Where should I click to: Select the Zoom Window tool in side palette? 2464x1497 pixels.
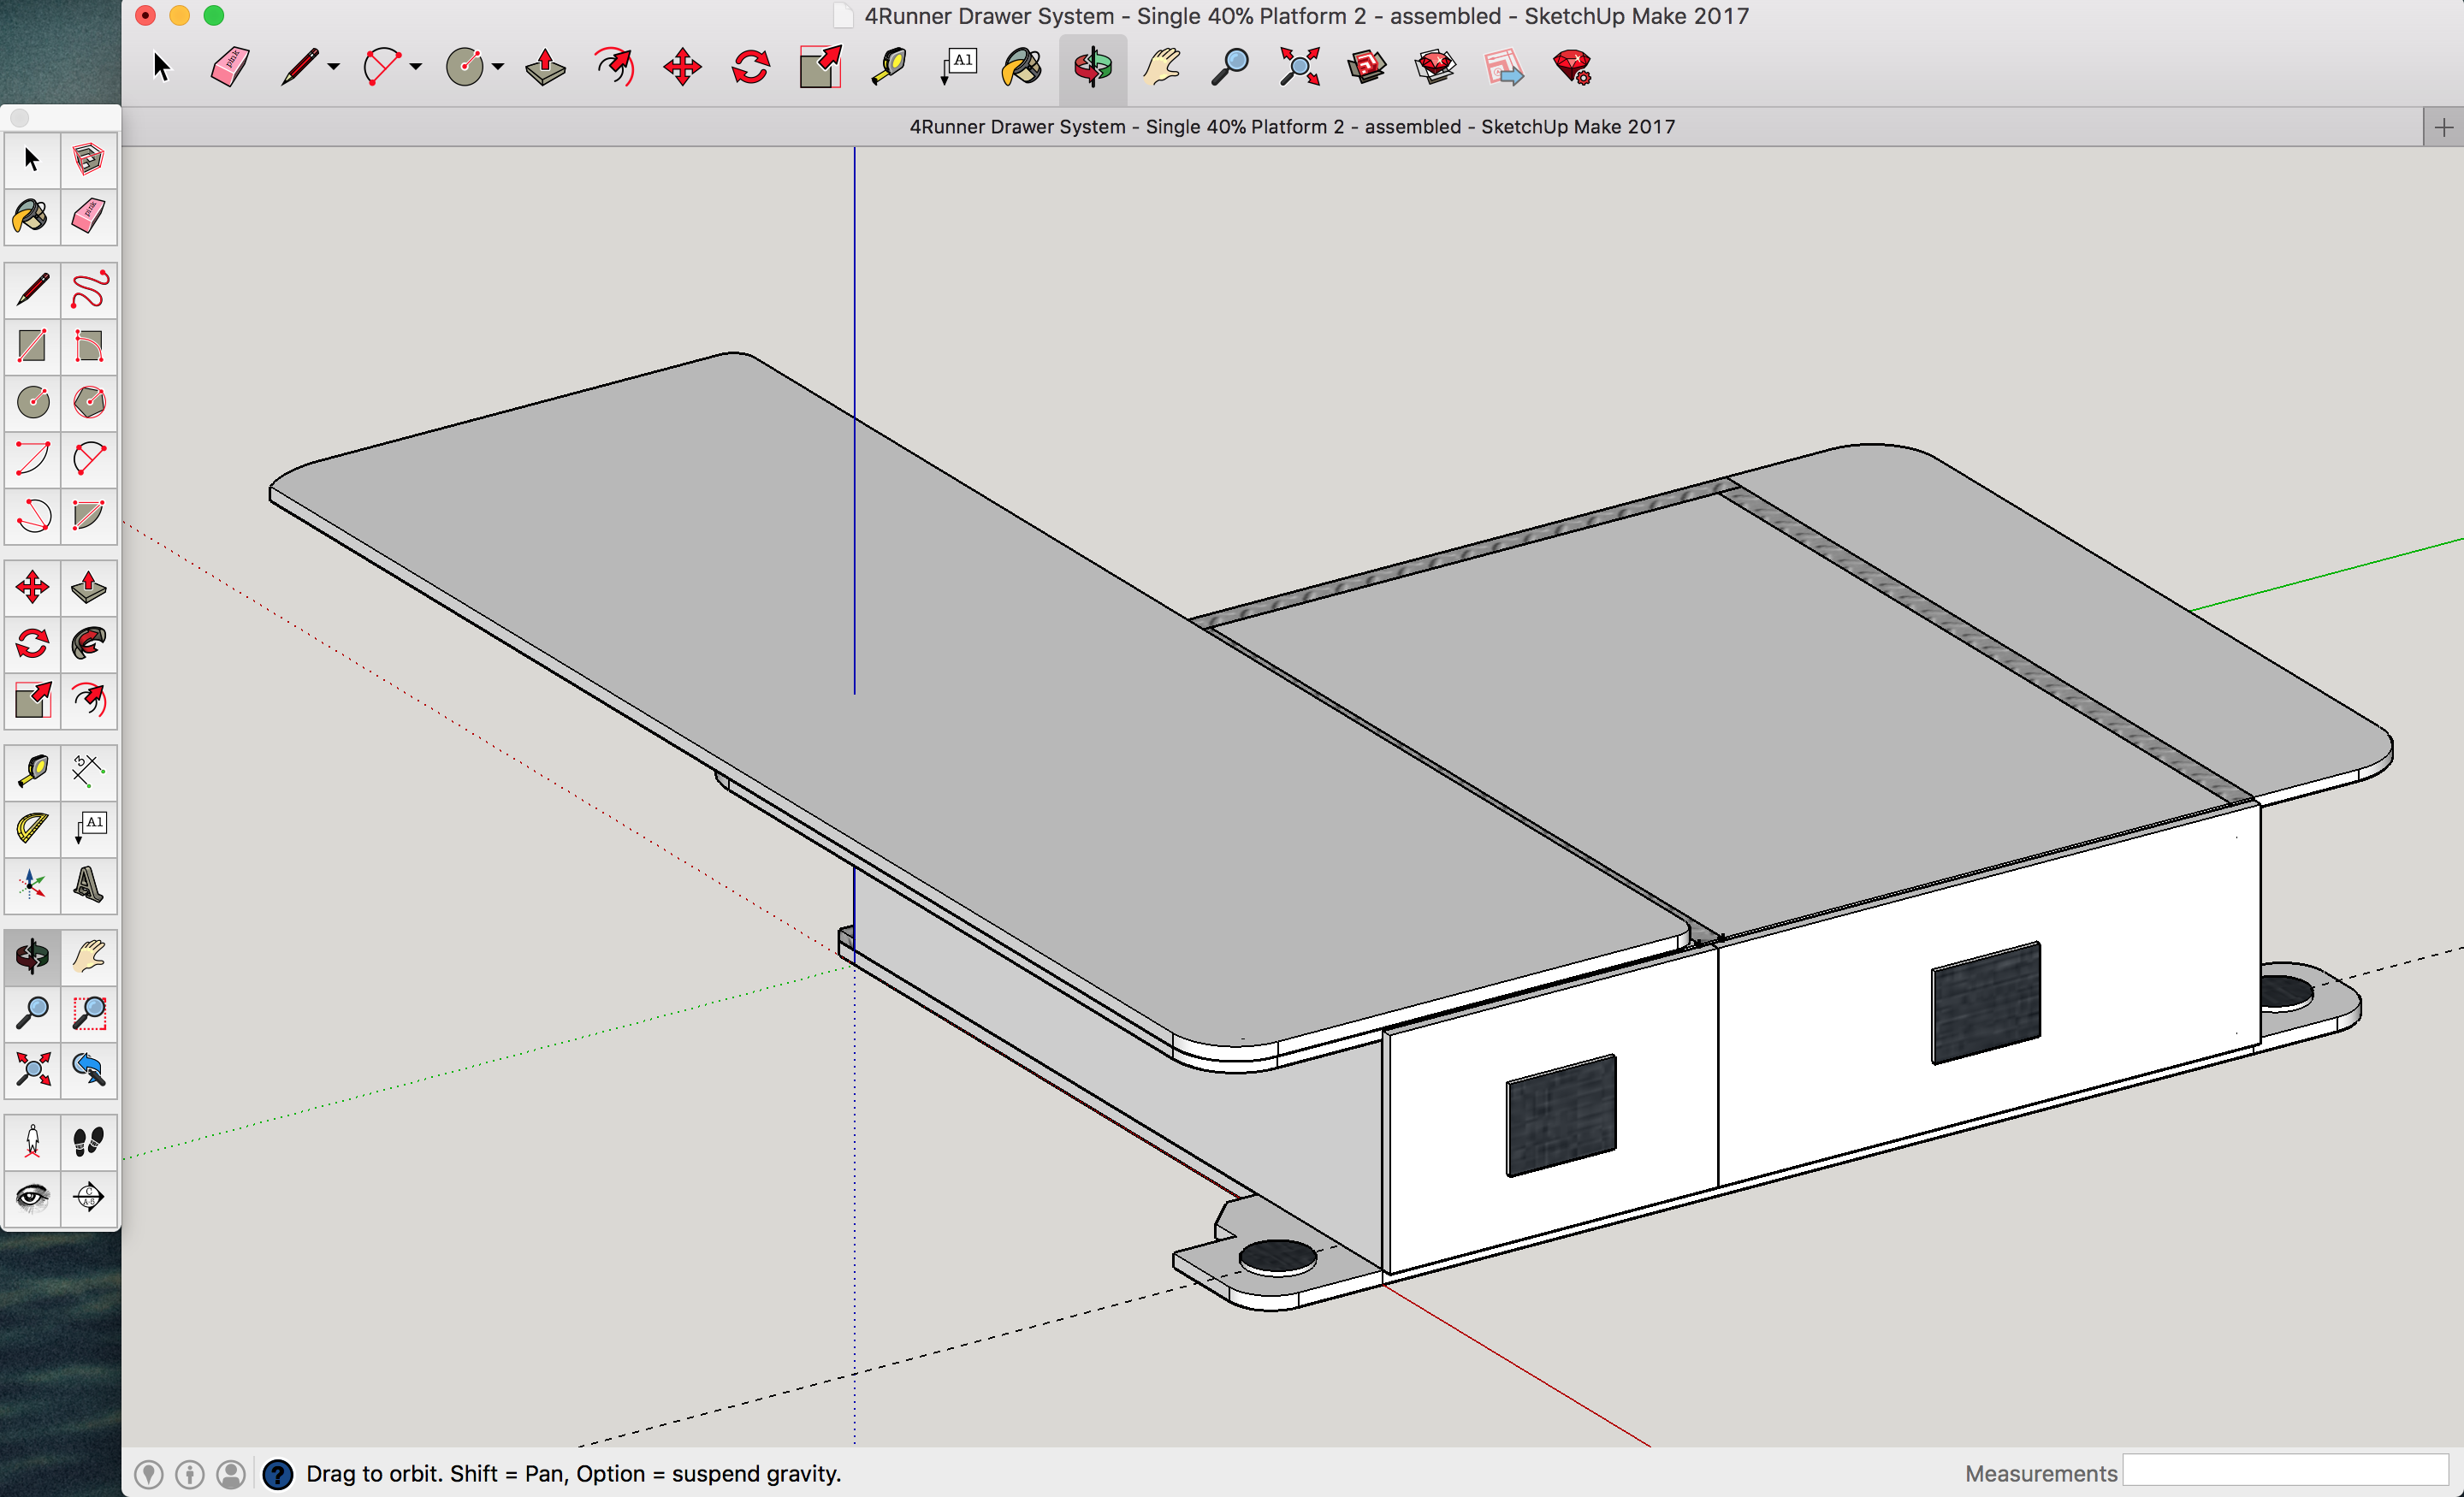89,1013
